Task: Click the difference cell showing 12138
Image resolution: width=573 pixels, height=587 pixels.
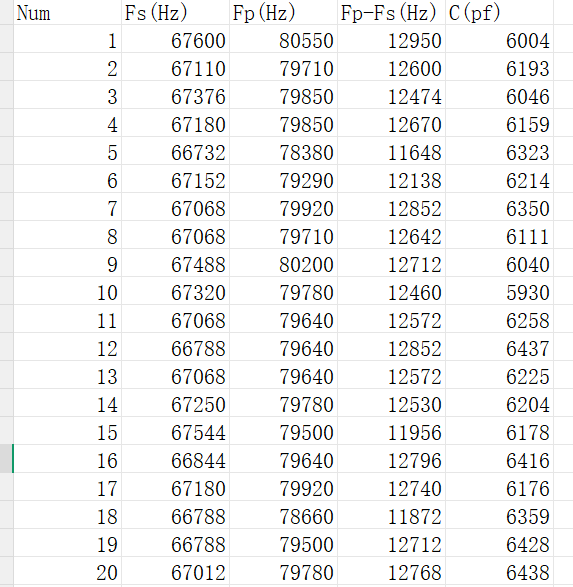Action: click(391, 179)
